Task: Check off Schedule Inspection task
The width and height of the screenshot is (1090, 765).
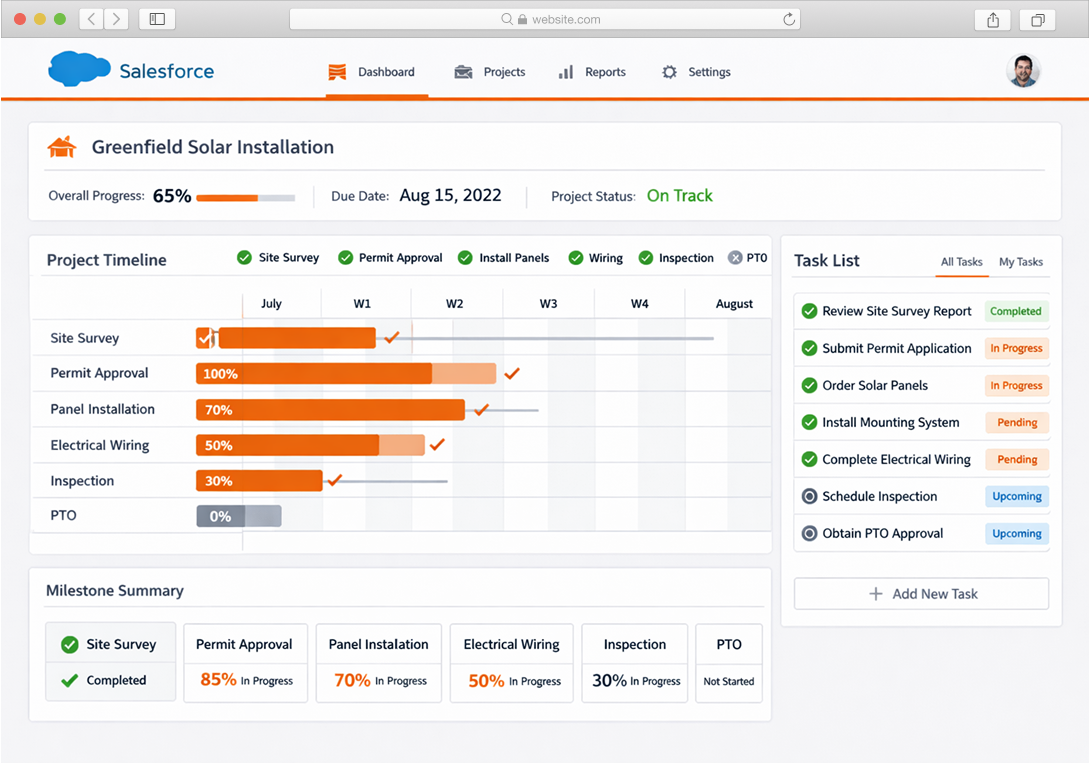Action: [x=810, y=497]
